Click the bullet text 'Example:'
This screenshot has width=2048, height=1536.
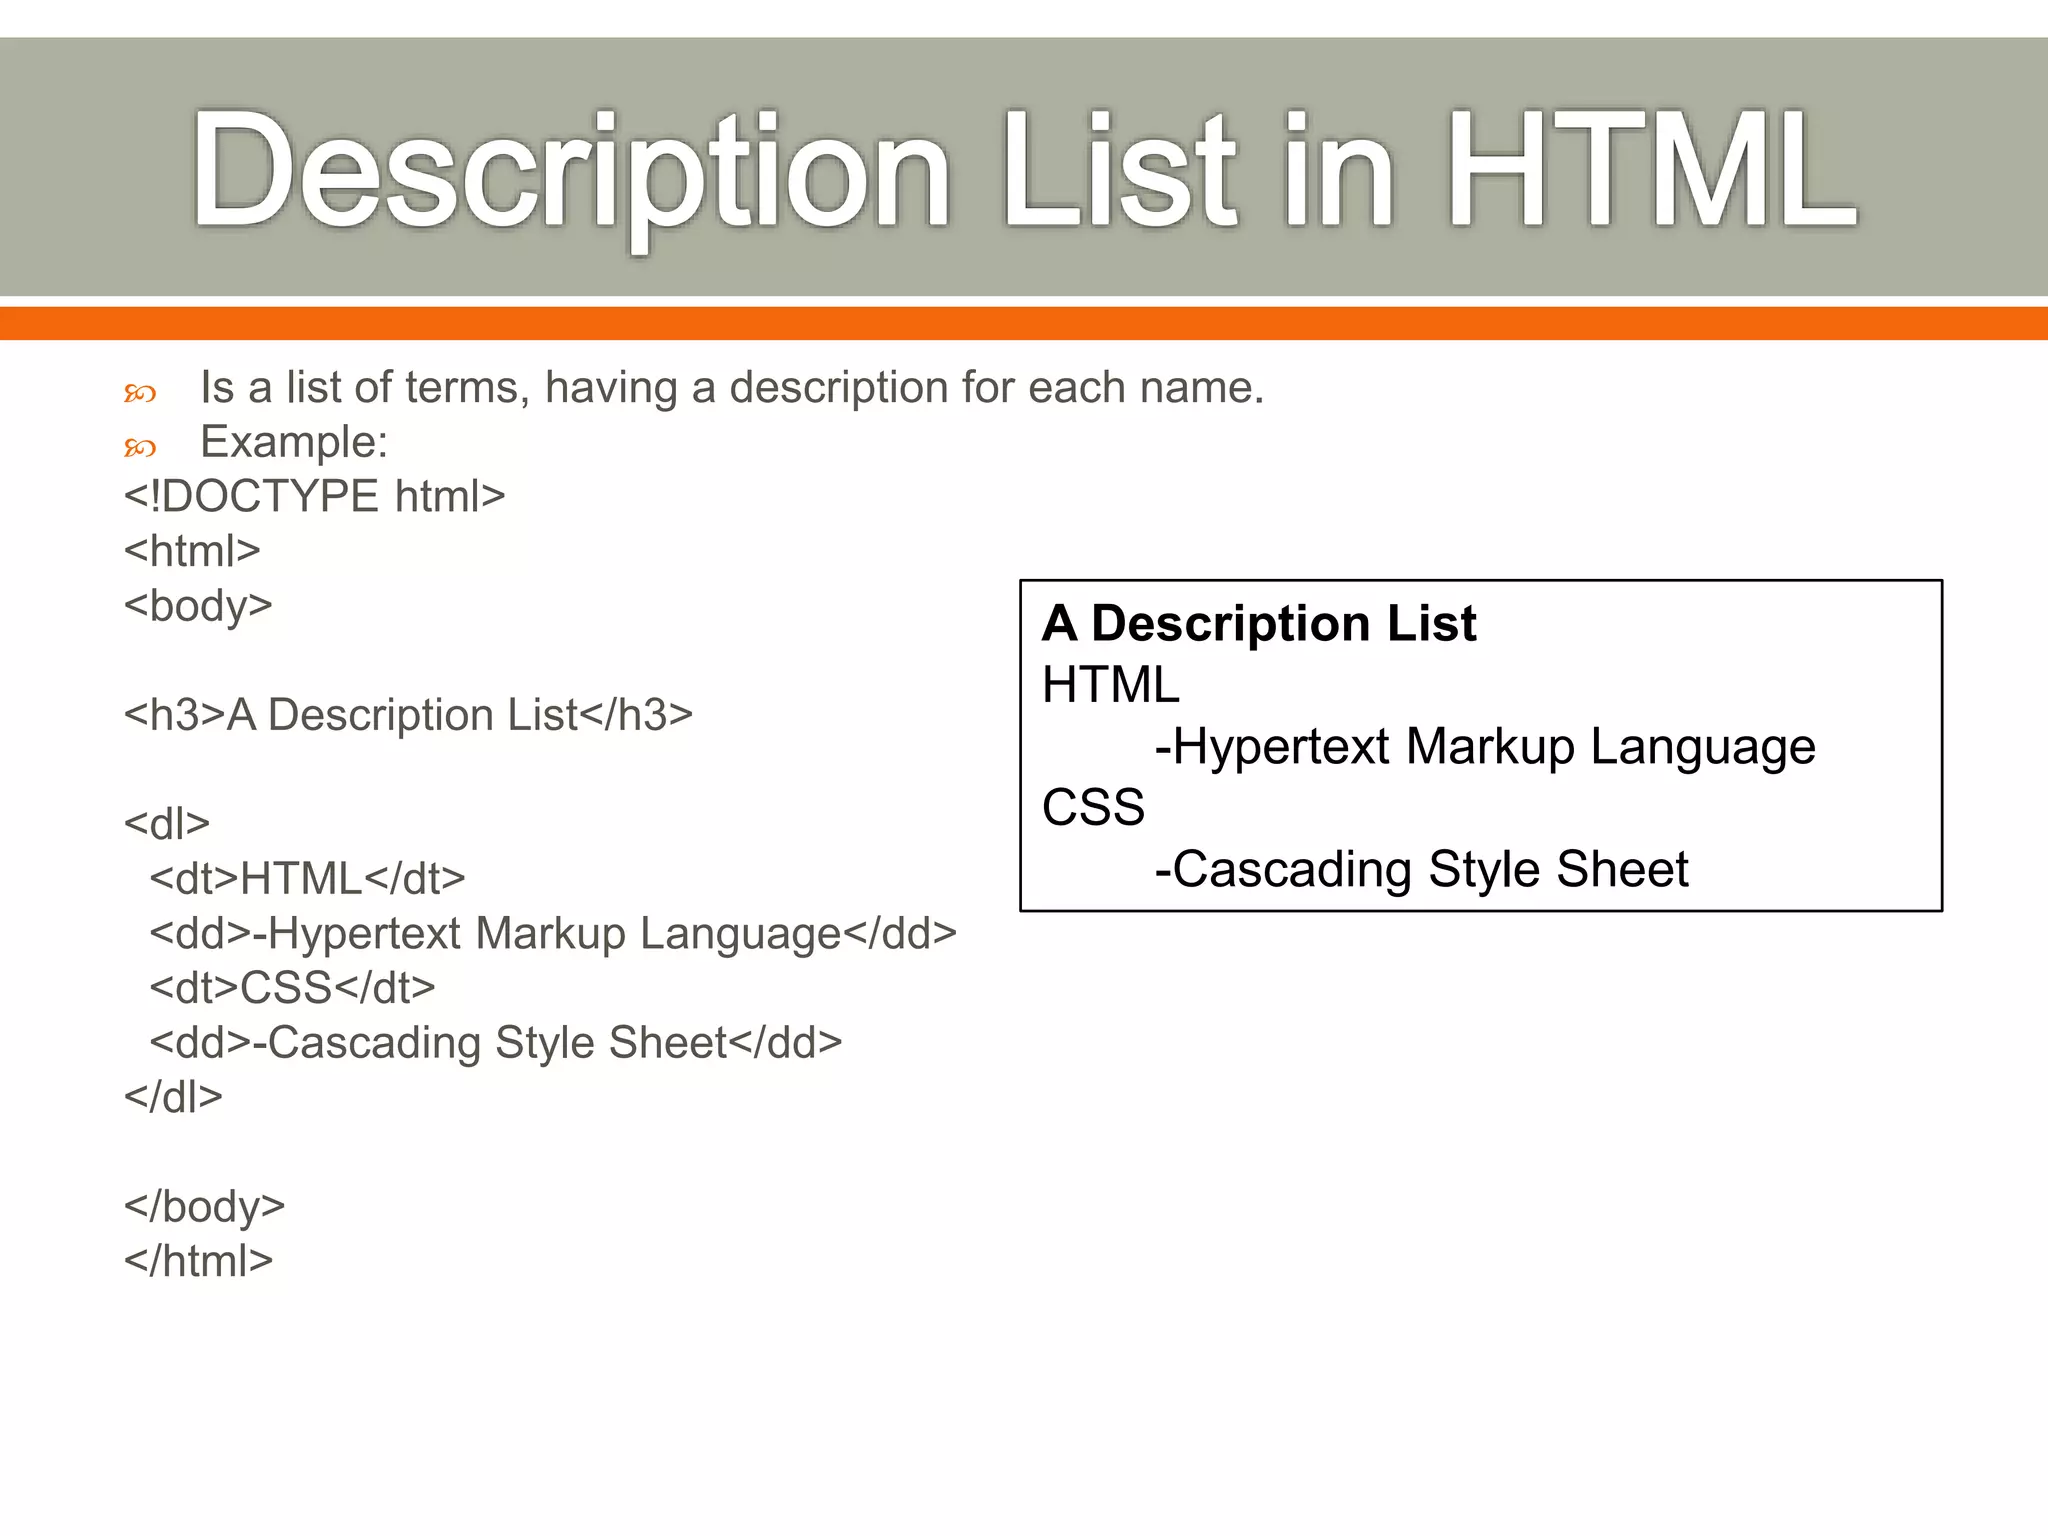click(x=294, y=442)
